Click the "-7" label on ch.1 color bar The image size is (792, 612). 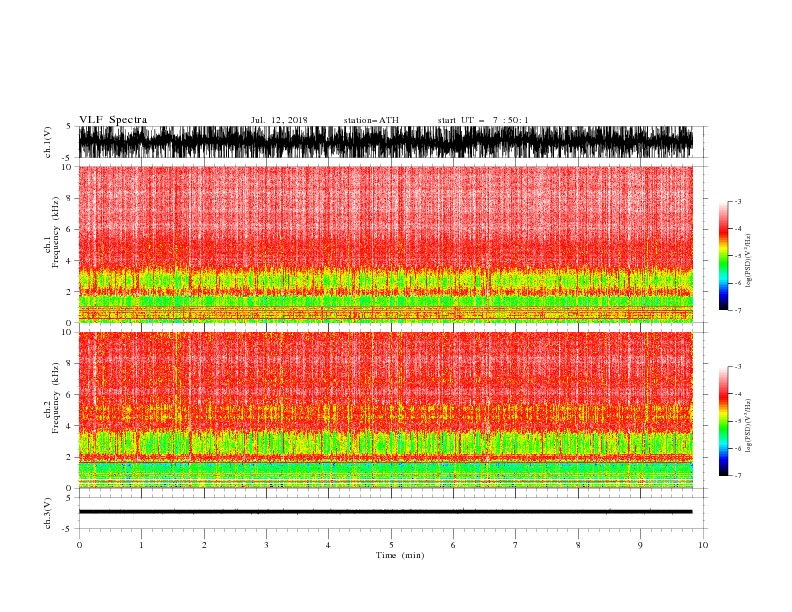tap(737, 310)
